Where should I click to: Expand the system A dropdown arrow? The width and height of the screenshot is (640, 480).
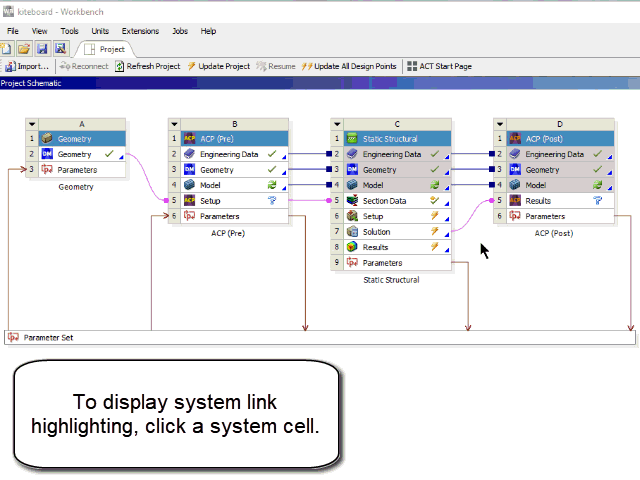pyautogui.click(x=32, y=124)
